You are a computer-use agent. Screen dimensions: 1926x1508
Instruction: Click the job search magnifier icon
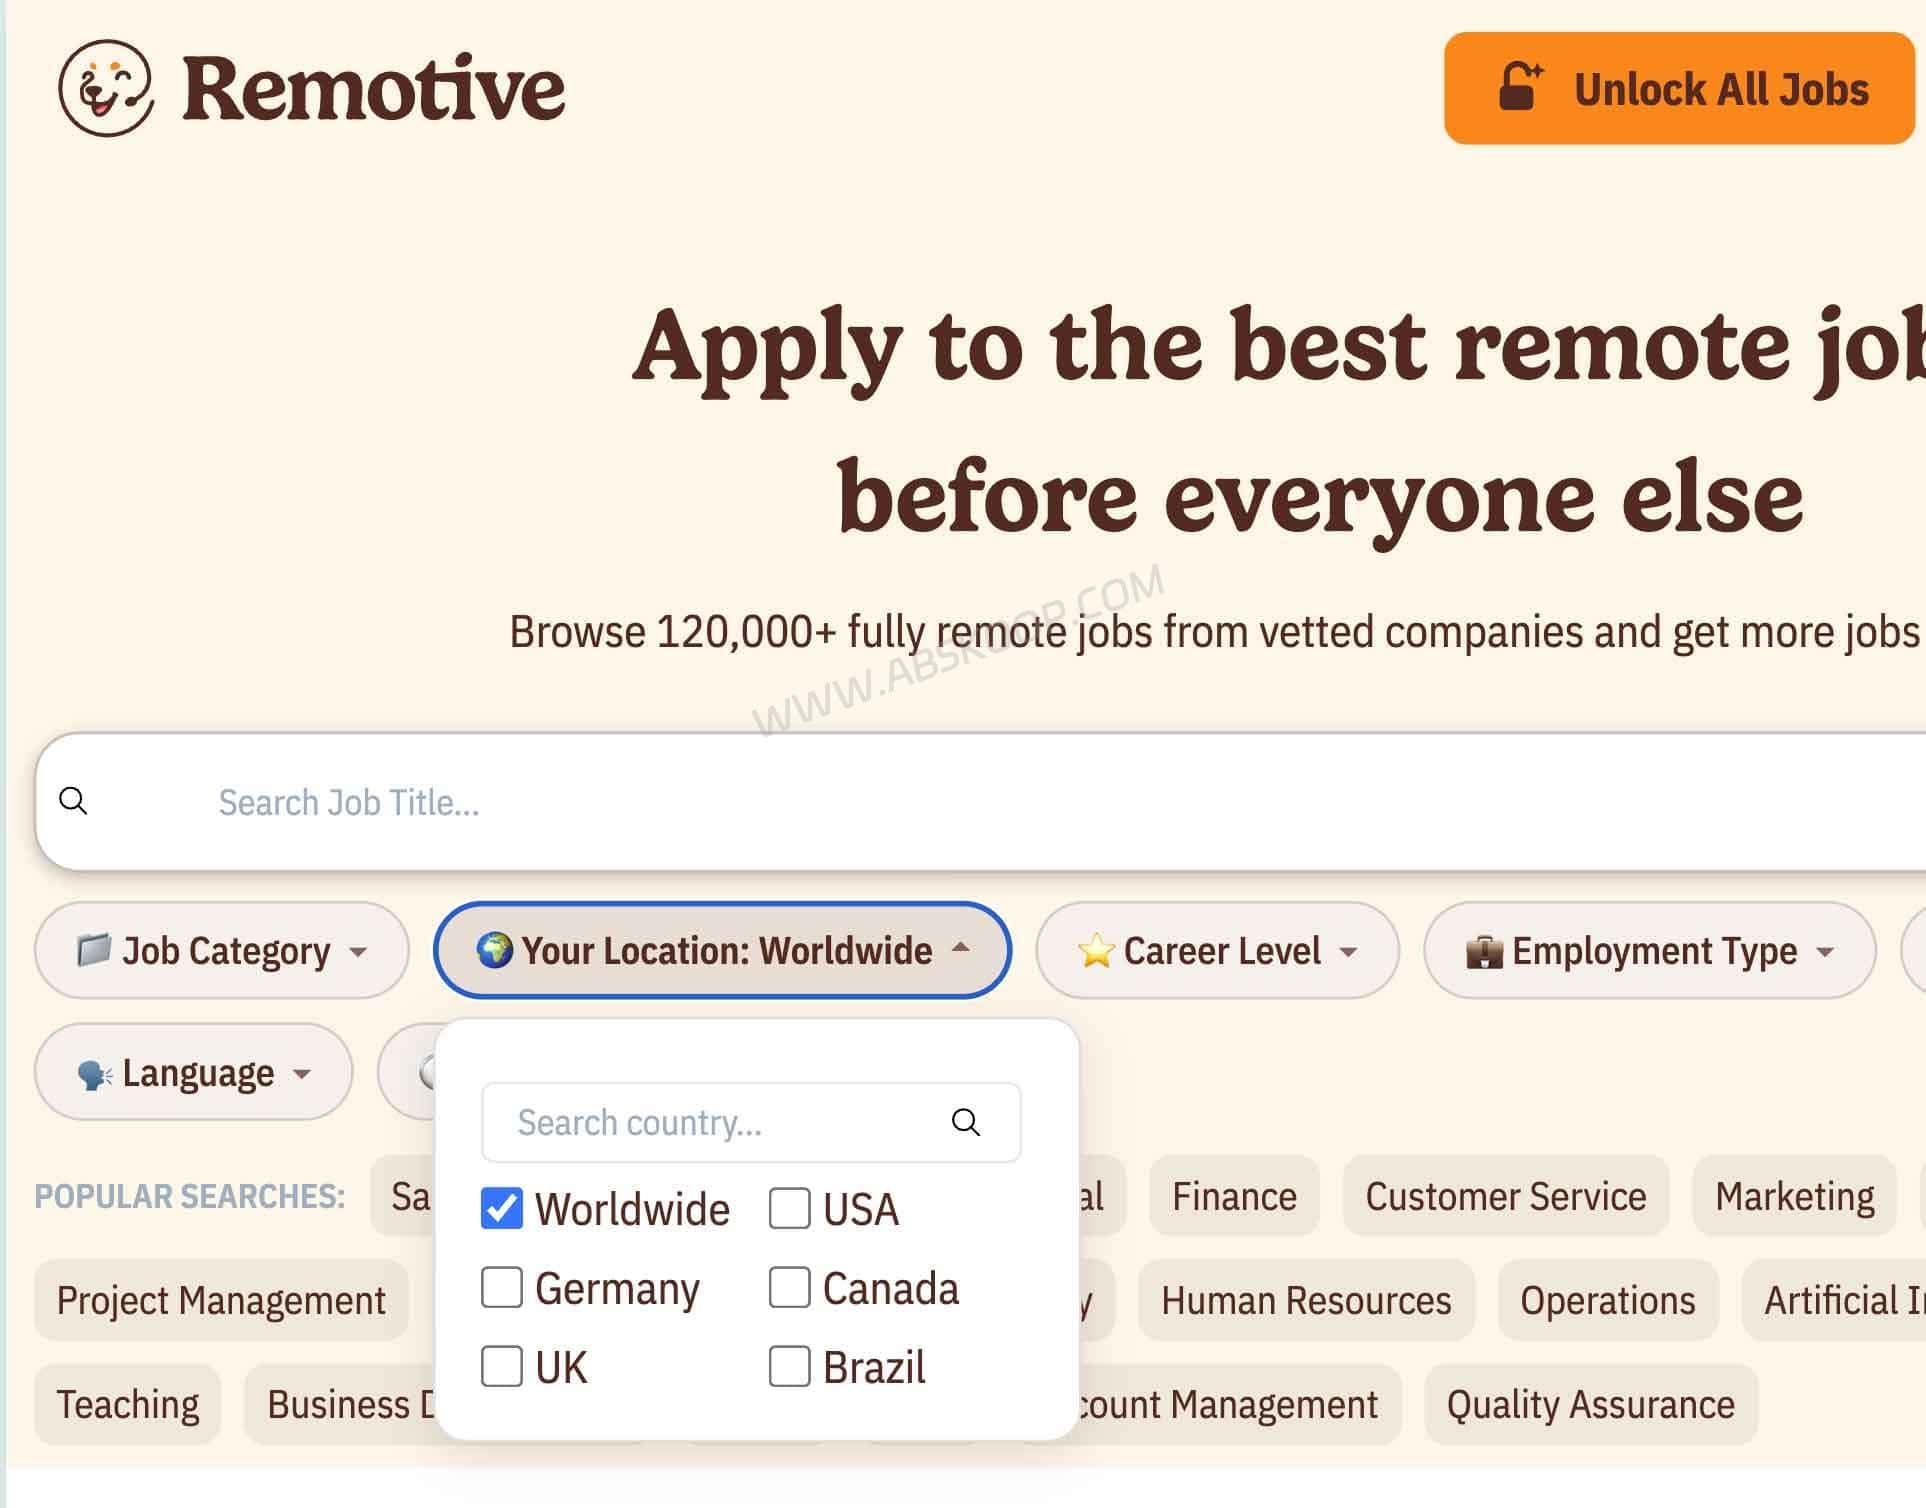click(x=73, y=801)
